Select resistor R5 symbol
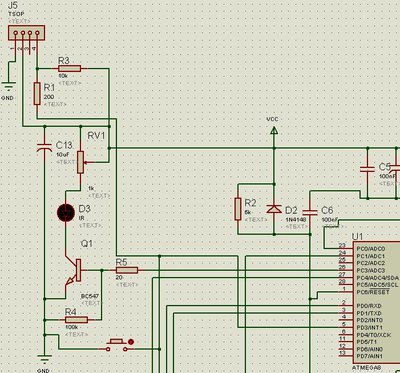Screen dimensions: 400x373 tap(127, 270)
